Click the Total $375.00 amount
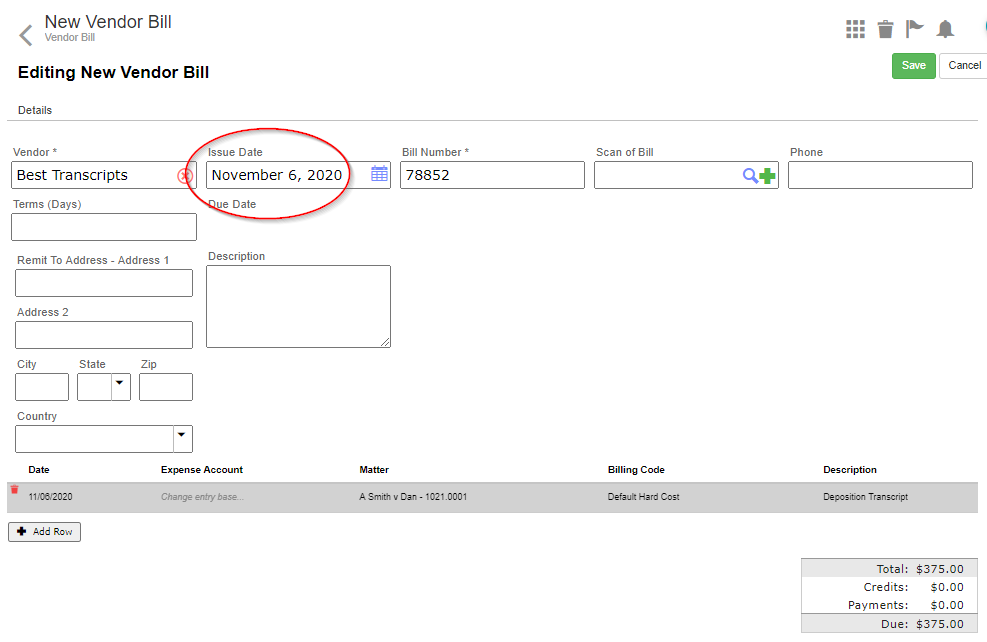 click(940, 569)
